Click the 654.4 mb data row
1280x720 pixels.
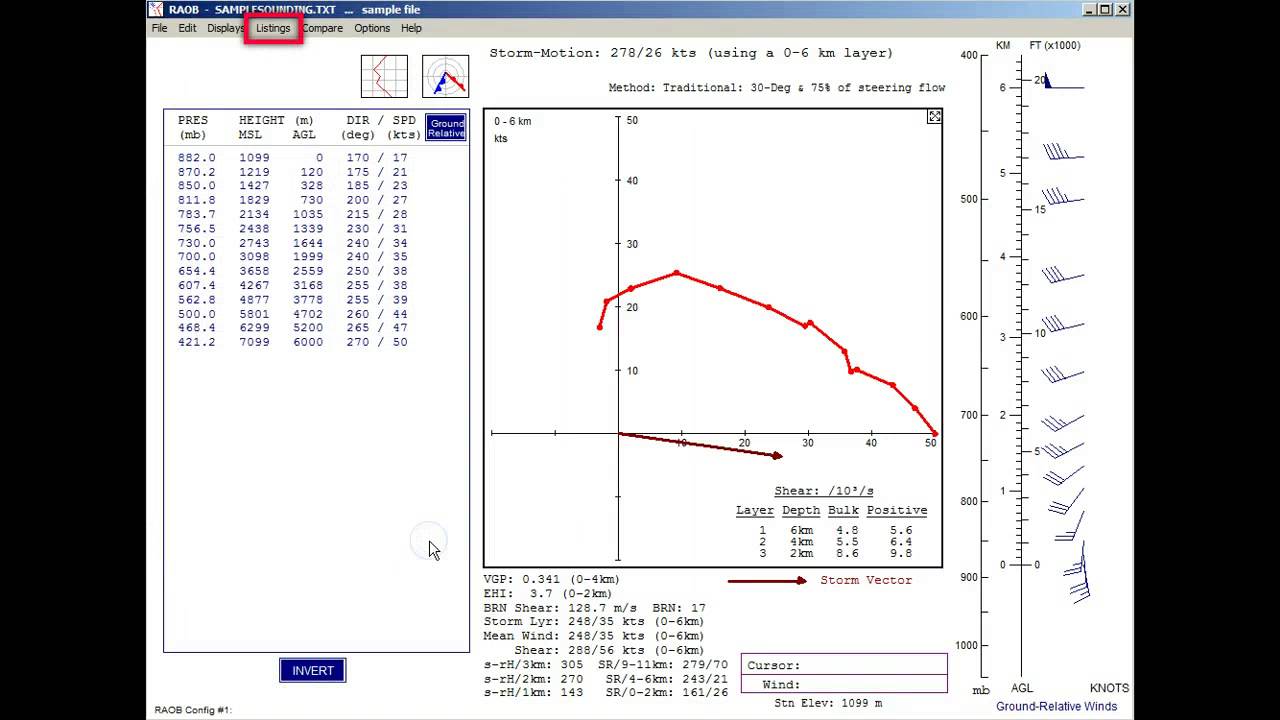(293, 271)
